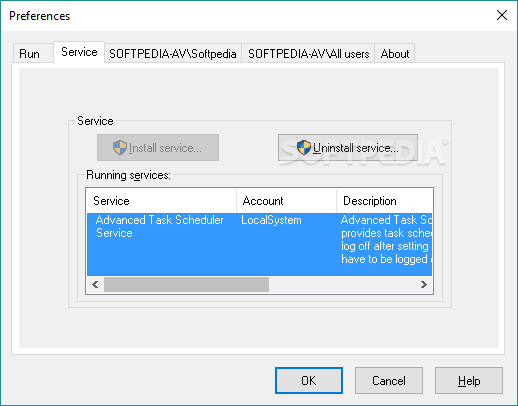Image resolution: width=518 pixels, height=406 pixels.
Task: Confirm with the OK button
Action: click(x=309, y=380)
